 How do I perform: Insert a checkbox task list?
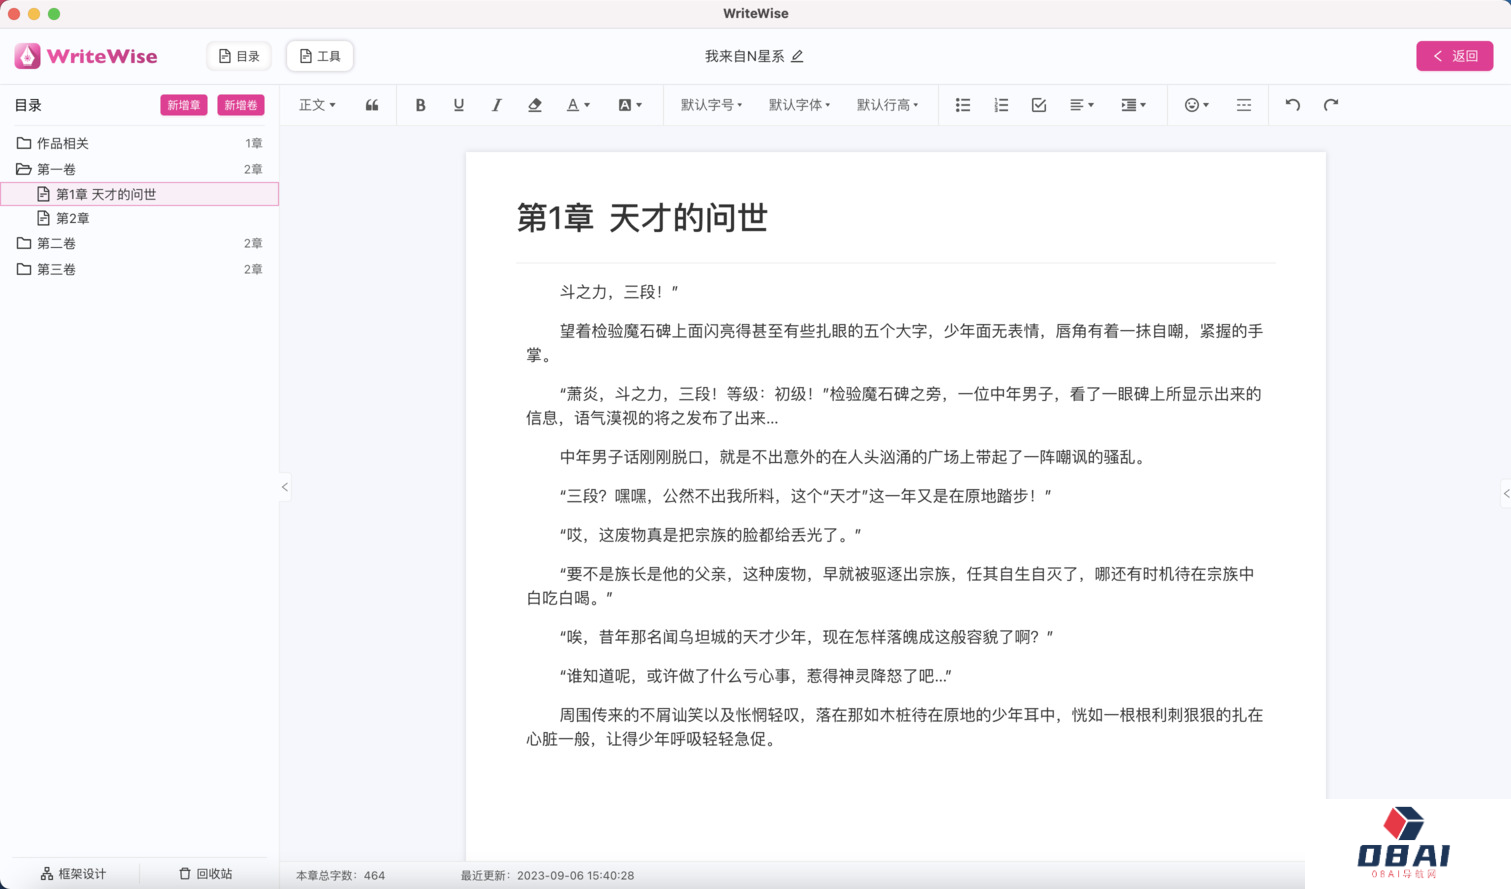pos(1039,105)
